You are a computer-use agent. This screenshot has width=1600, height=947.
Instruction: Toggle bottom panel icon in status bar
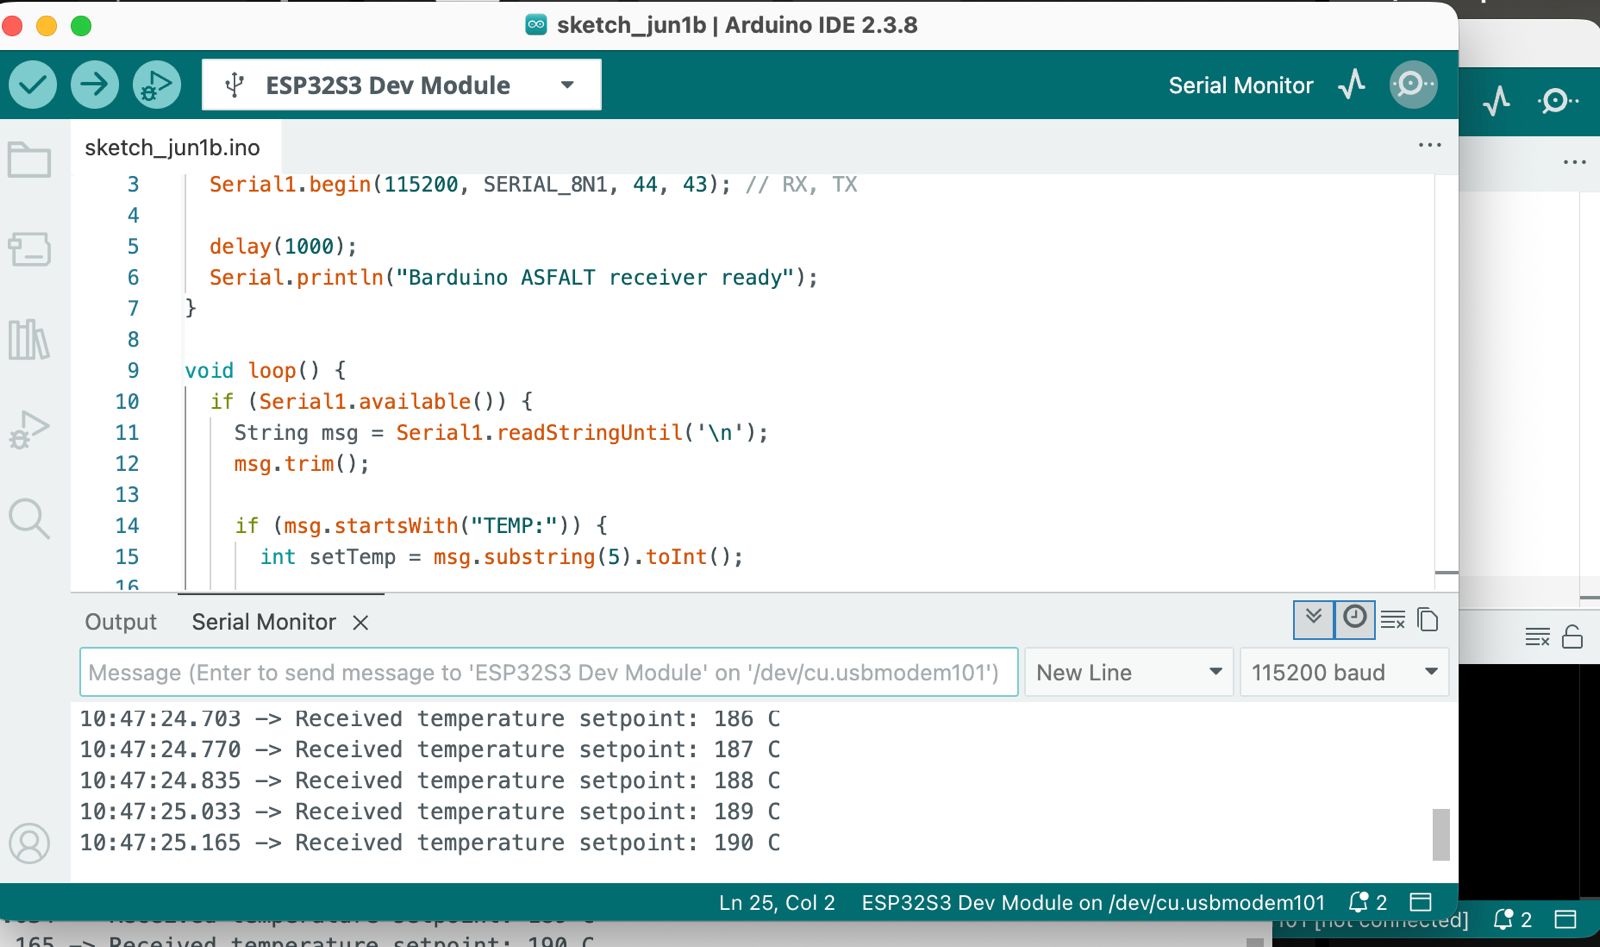pyautogui.click(x=1421, y=902)
